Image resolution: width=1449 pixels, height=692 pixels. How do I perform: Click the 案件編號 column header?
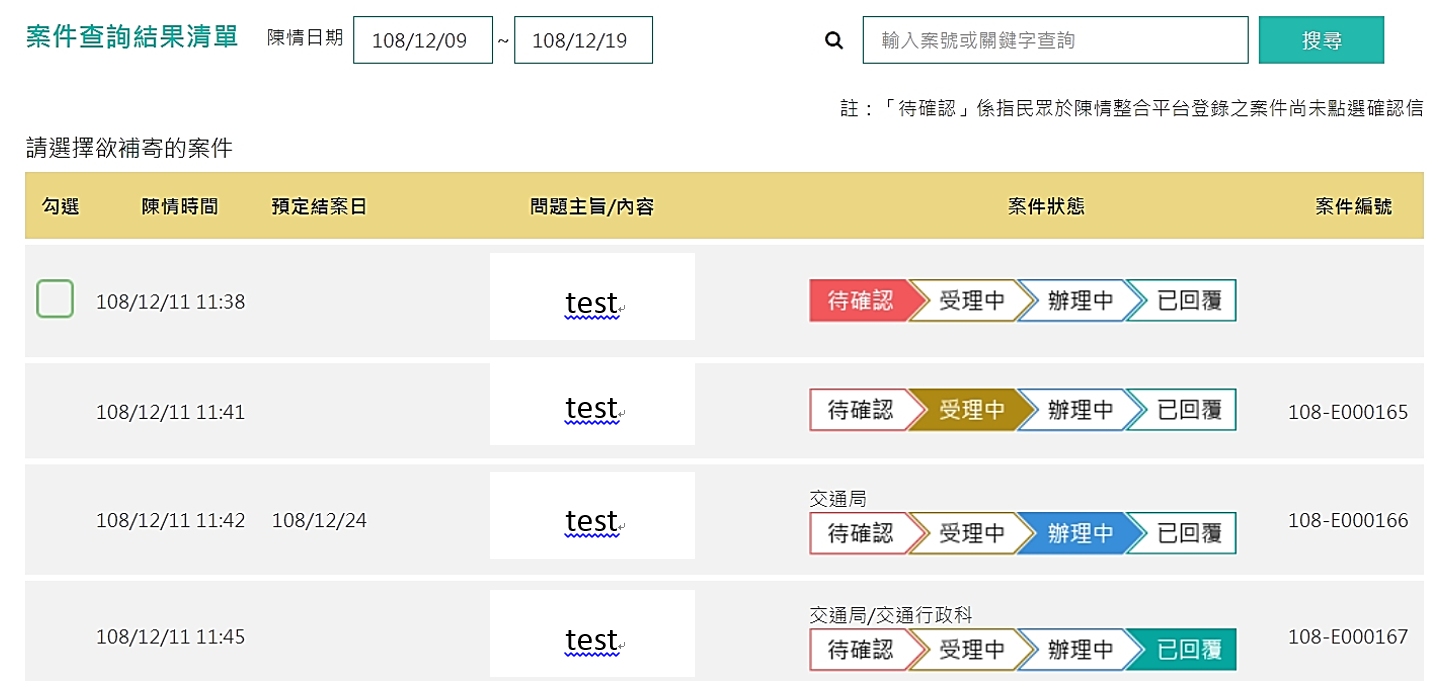(x=1353, y=207)
